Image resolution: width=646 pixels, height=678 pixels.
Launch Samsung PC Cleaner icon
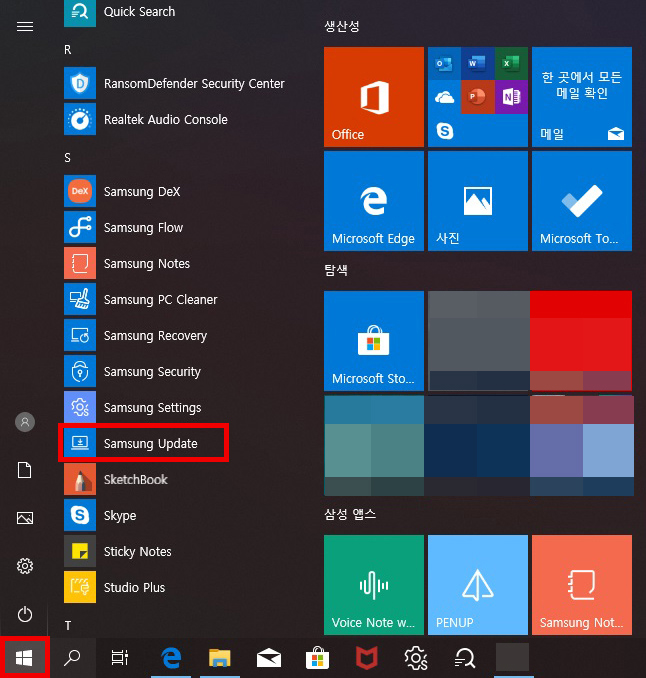[x=80, y=299]
